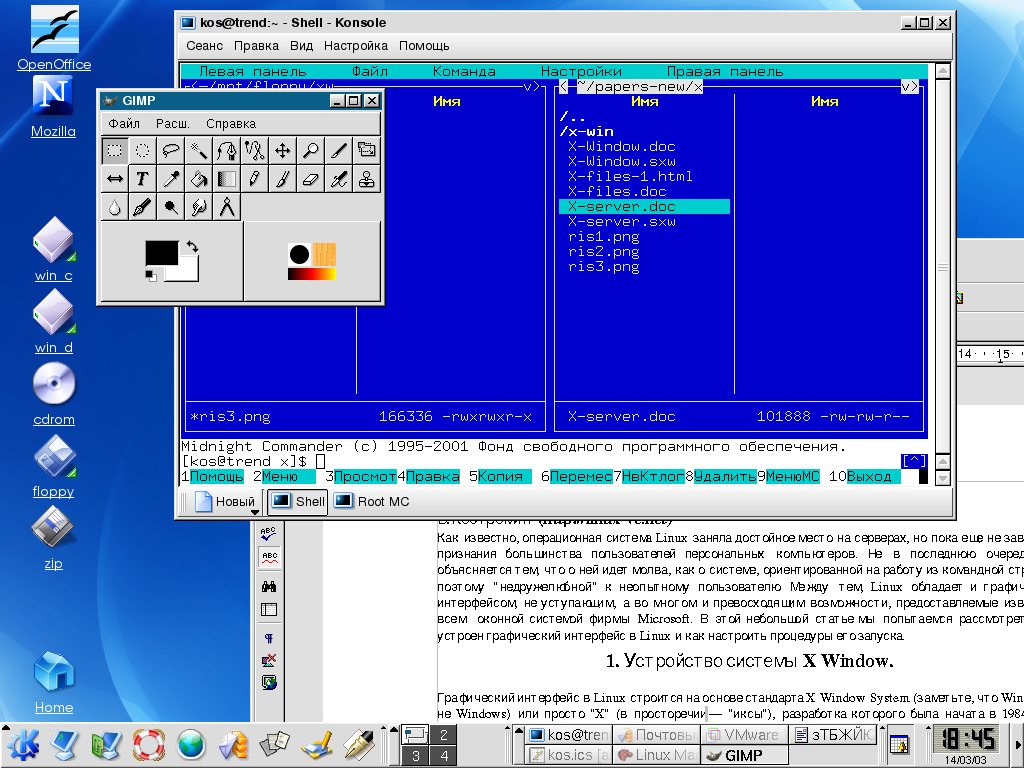Select the Bucket Fill tool
1024x768 pixels.
point(199,179)
